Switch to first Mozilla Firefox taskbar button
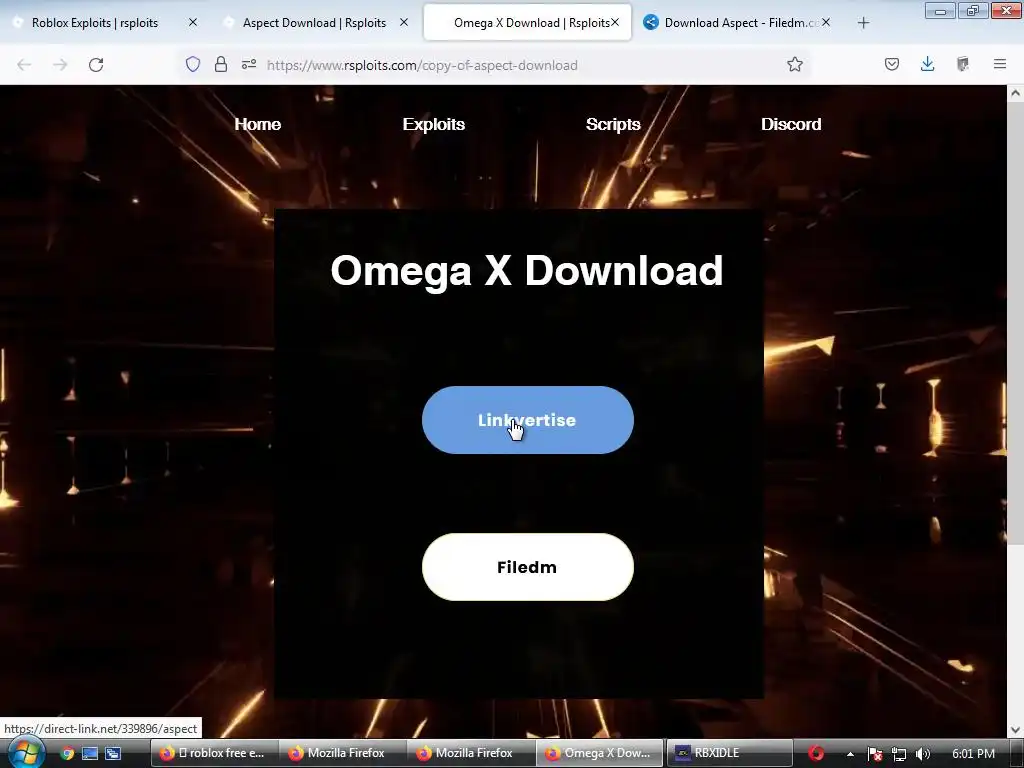1024x768 pixels. pyautogui.click(x=343, y=753)
